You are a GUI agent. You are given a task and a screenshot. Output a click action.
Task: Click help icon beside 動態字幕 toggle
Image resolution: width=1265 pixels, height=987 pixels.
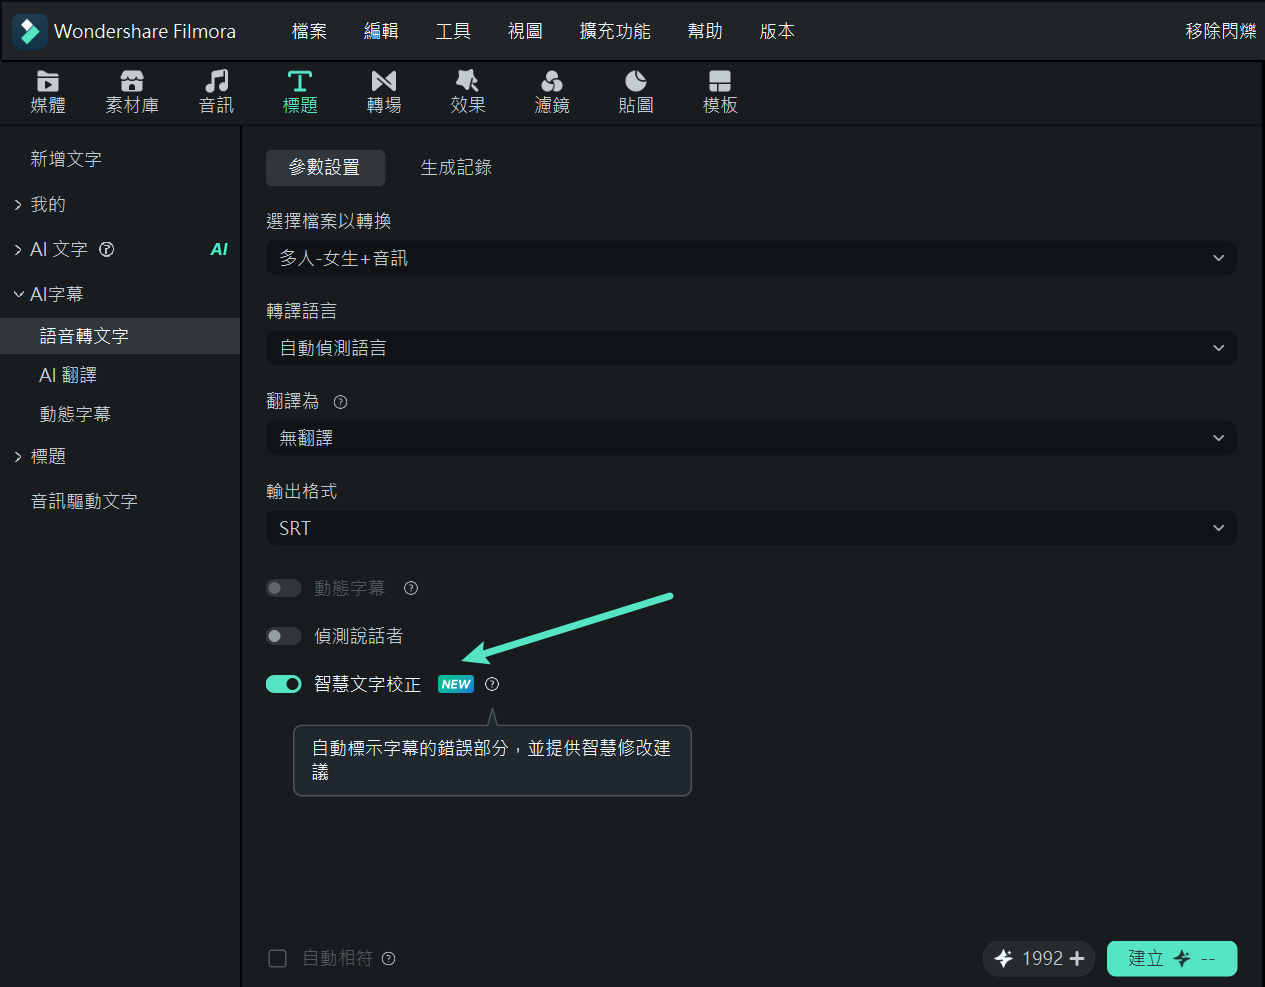[x=410, y=588]
